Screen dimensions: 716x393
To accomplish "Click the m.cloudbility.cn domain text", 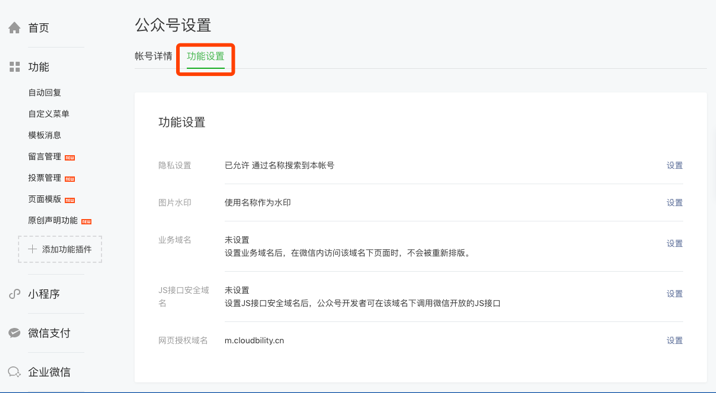I will point(254,341).
